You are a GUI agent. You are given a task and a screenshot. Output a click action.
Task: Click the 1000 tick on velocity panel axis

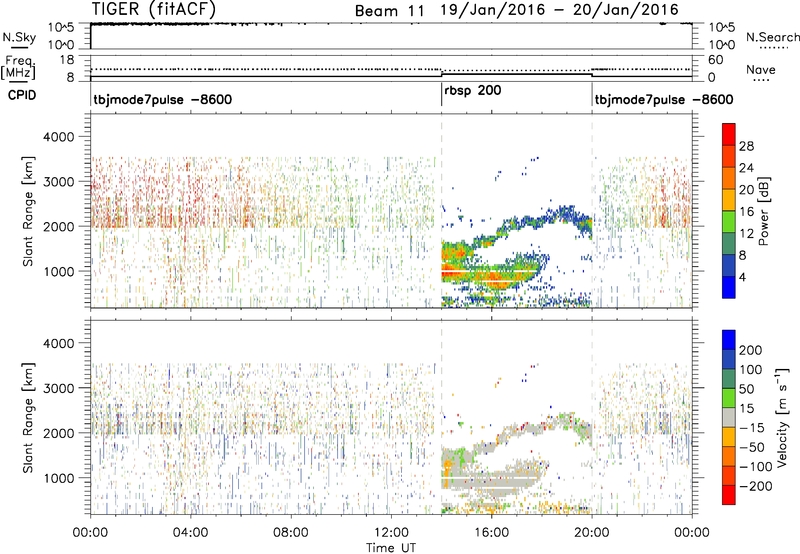point(58,478)
